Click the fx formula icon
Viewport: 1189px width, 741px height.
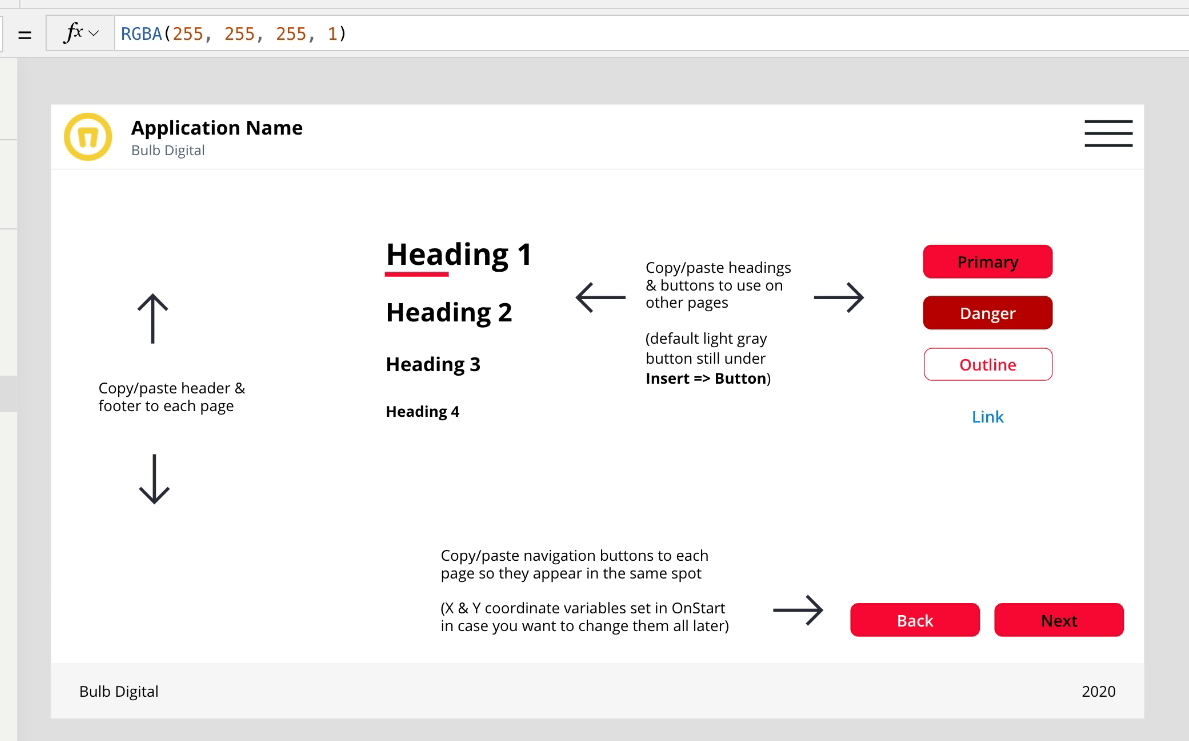tap(71, 32)
